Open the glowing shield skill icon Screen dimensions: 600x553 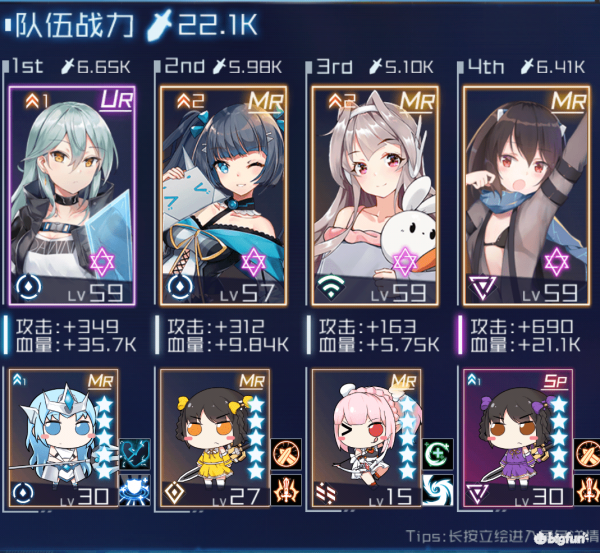135,490
